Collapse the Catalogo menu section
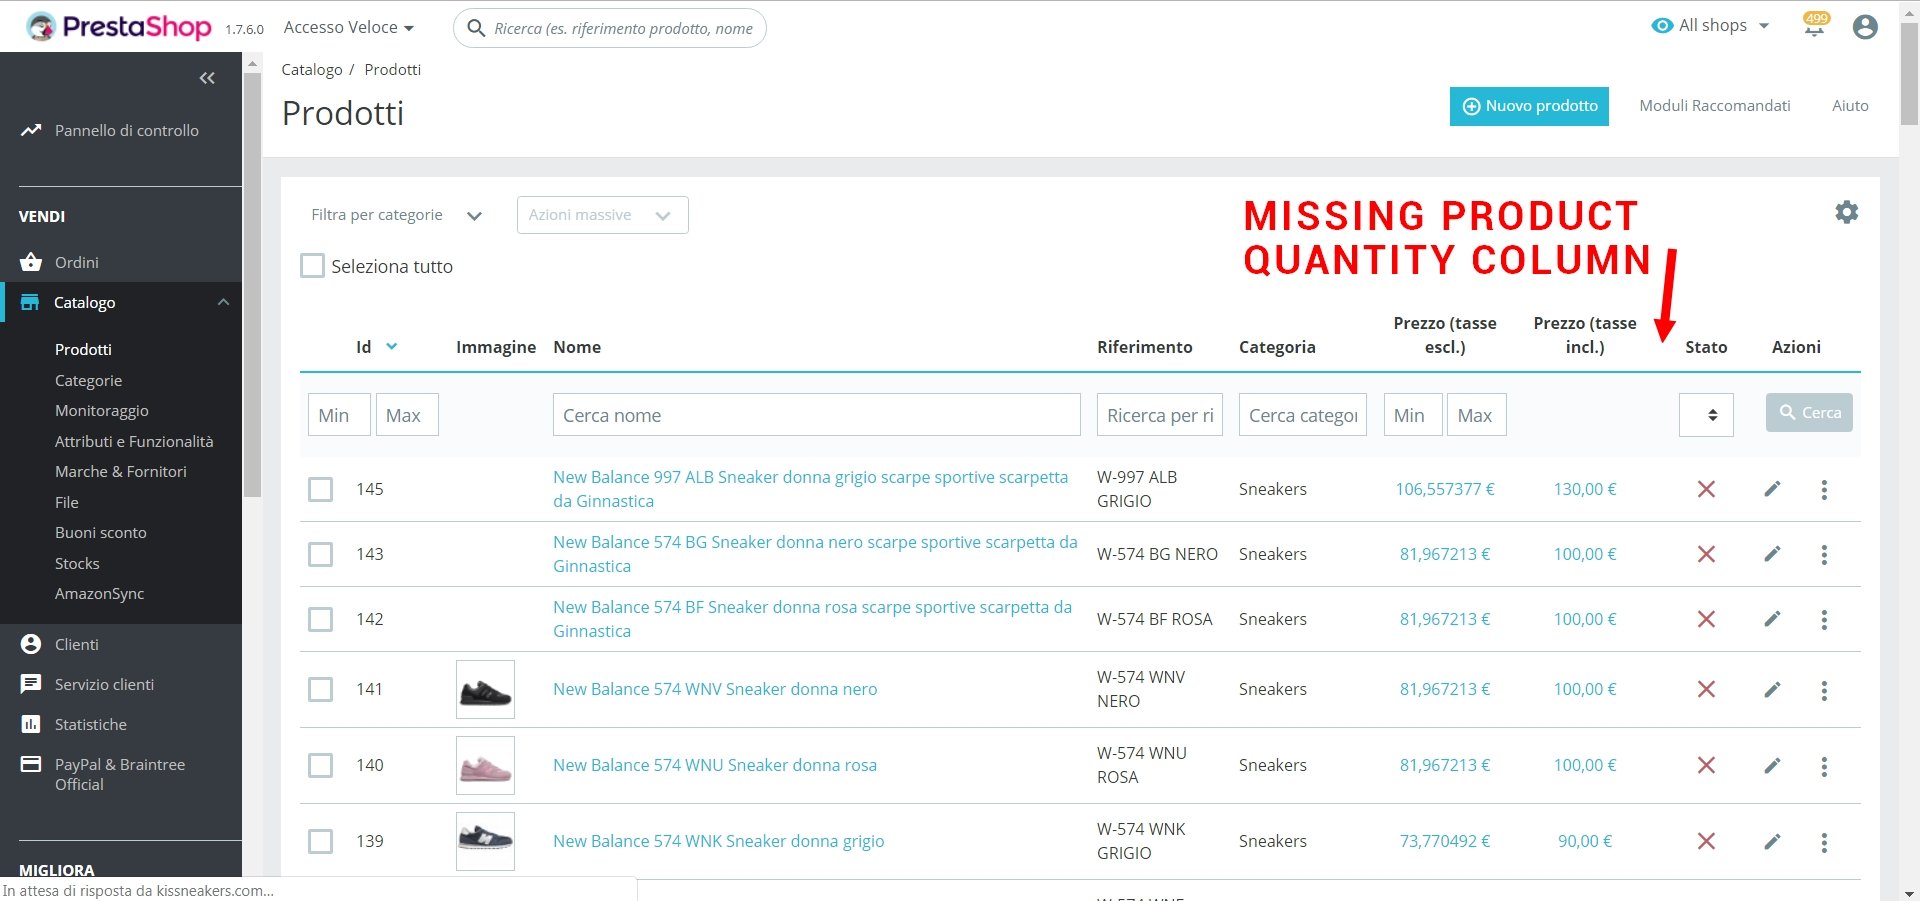Viewport: 1920px width, 901px height. click(223, 302)
